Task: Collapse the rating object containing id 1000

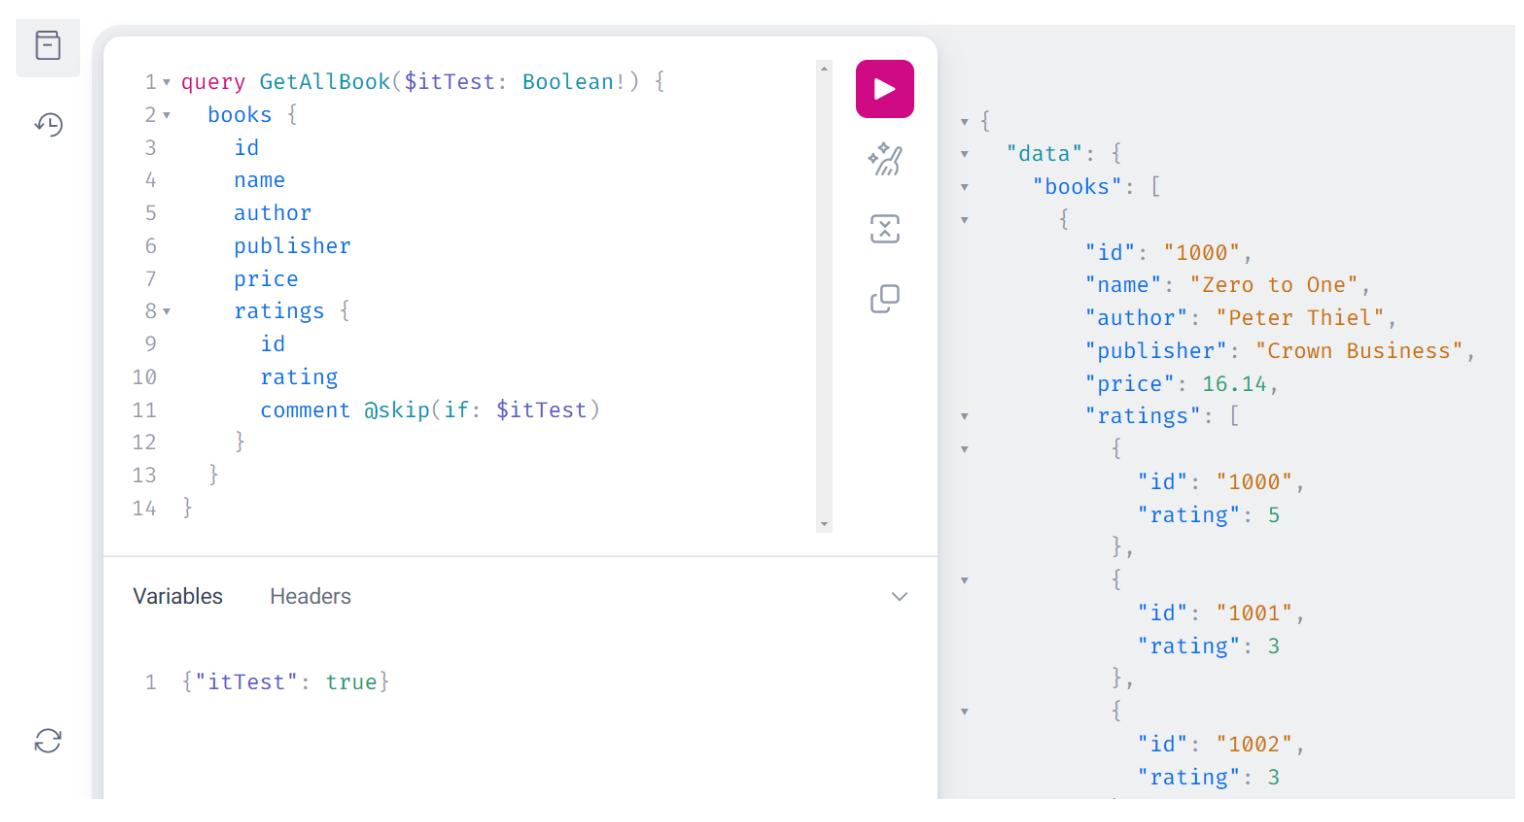Action: pyautogui.click(x=965, y=449)
